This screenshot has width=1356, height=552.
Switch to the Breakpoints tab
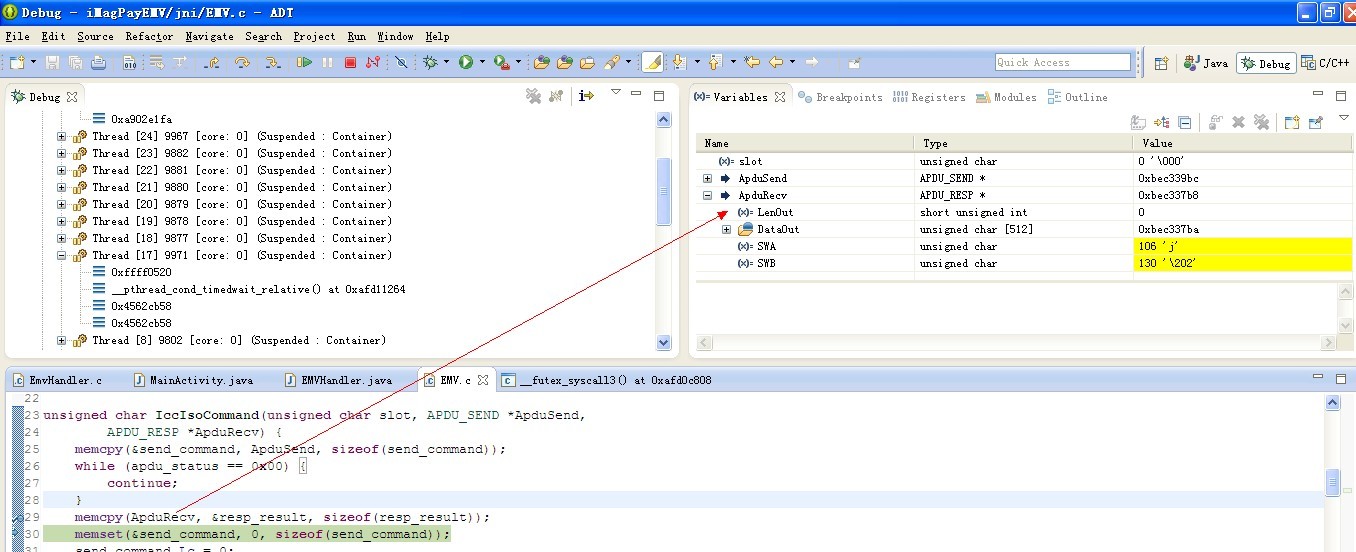tap(840, 97)
